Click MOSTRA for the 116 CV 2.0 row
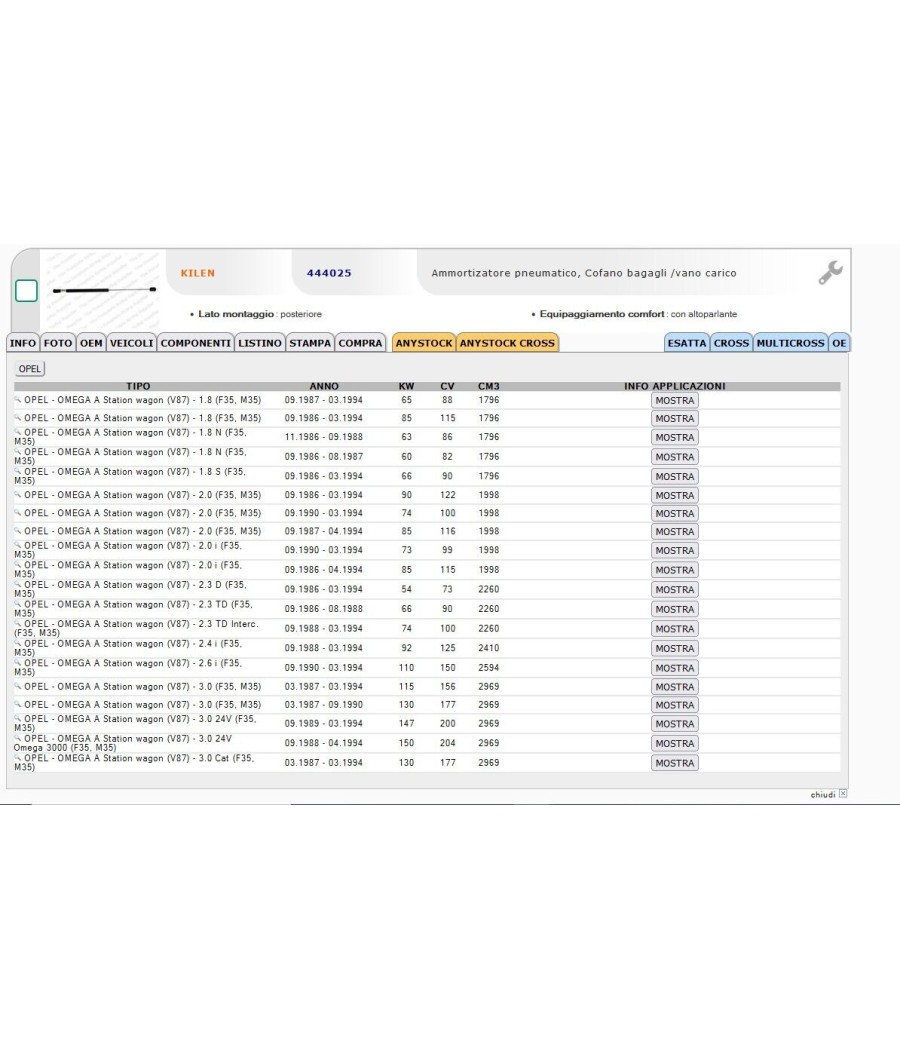 pyautogui.click(x=674, y=532)
